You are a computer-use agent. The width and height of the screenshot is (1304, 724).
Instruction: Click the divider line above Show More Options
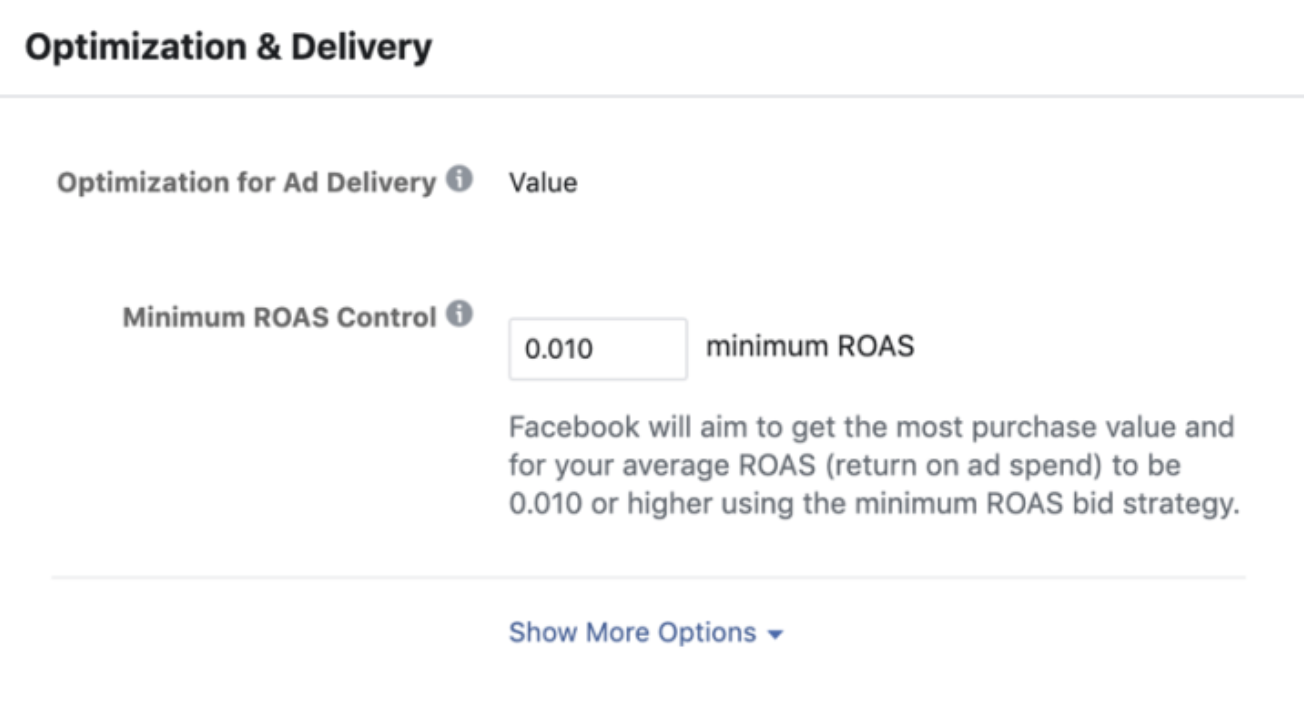coord(648,577)
